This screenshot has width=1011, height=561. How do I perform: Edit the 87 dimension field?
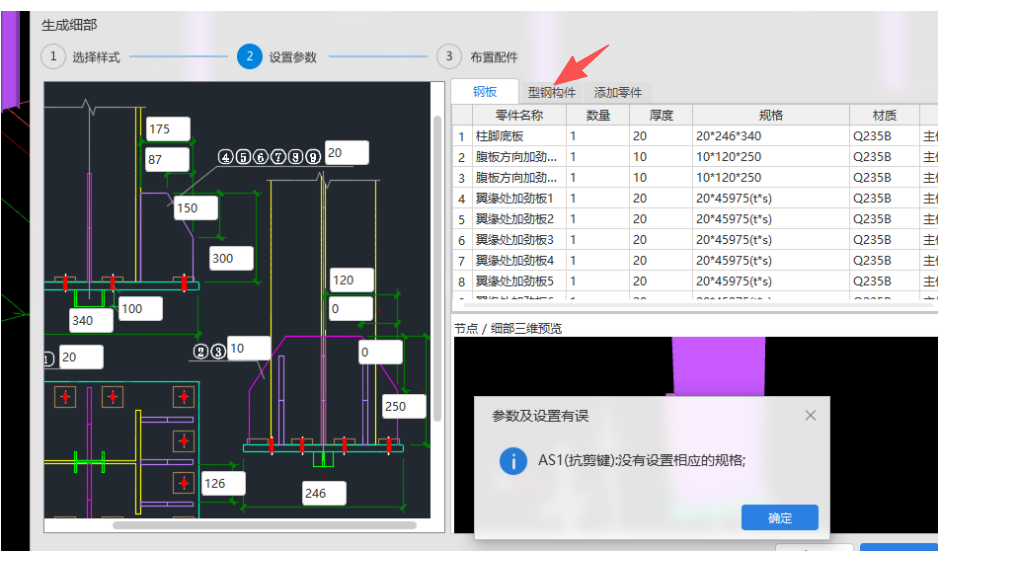tap(167, 159)
